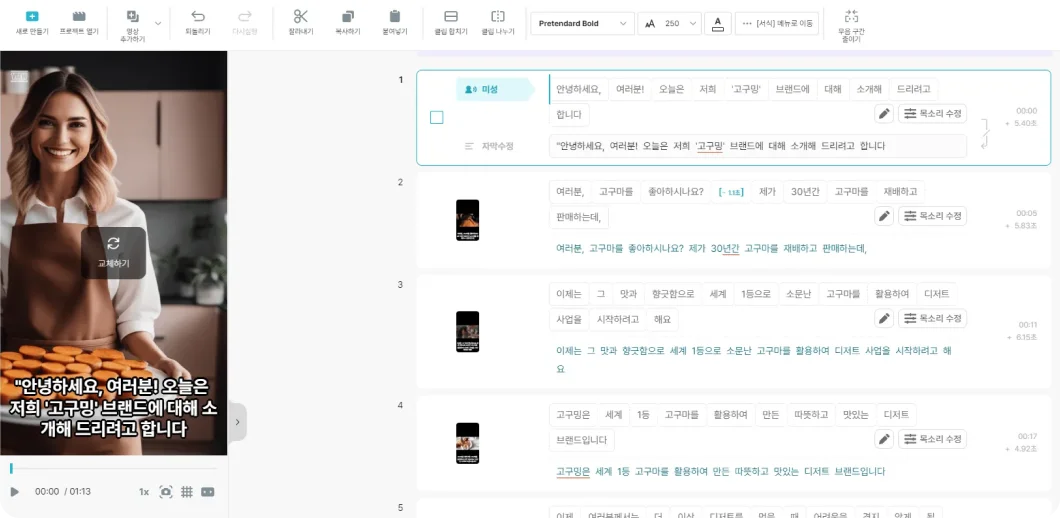Select the word chip '소문난'
The height and width of the screenshot is (518, 1060).
tap(798, 294)
